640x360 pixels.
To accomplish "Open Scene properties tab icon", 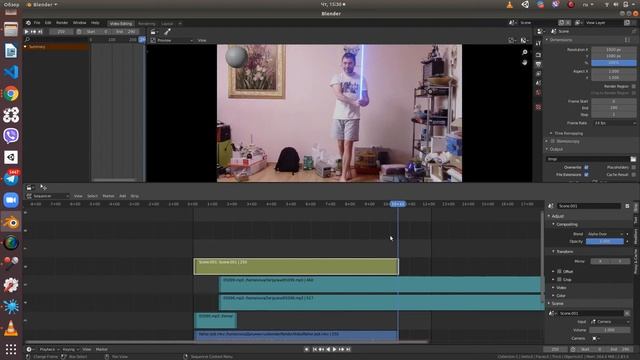I will (538, 83).
